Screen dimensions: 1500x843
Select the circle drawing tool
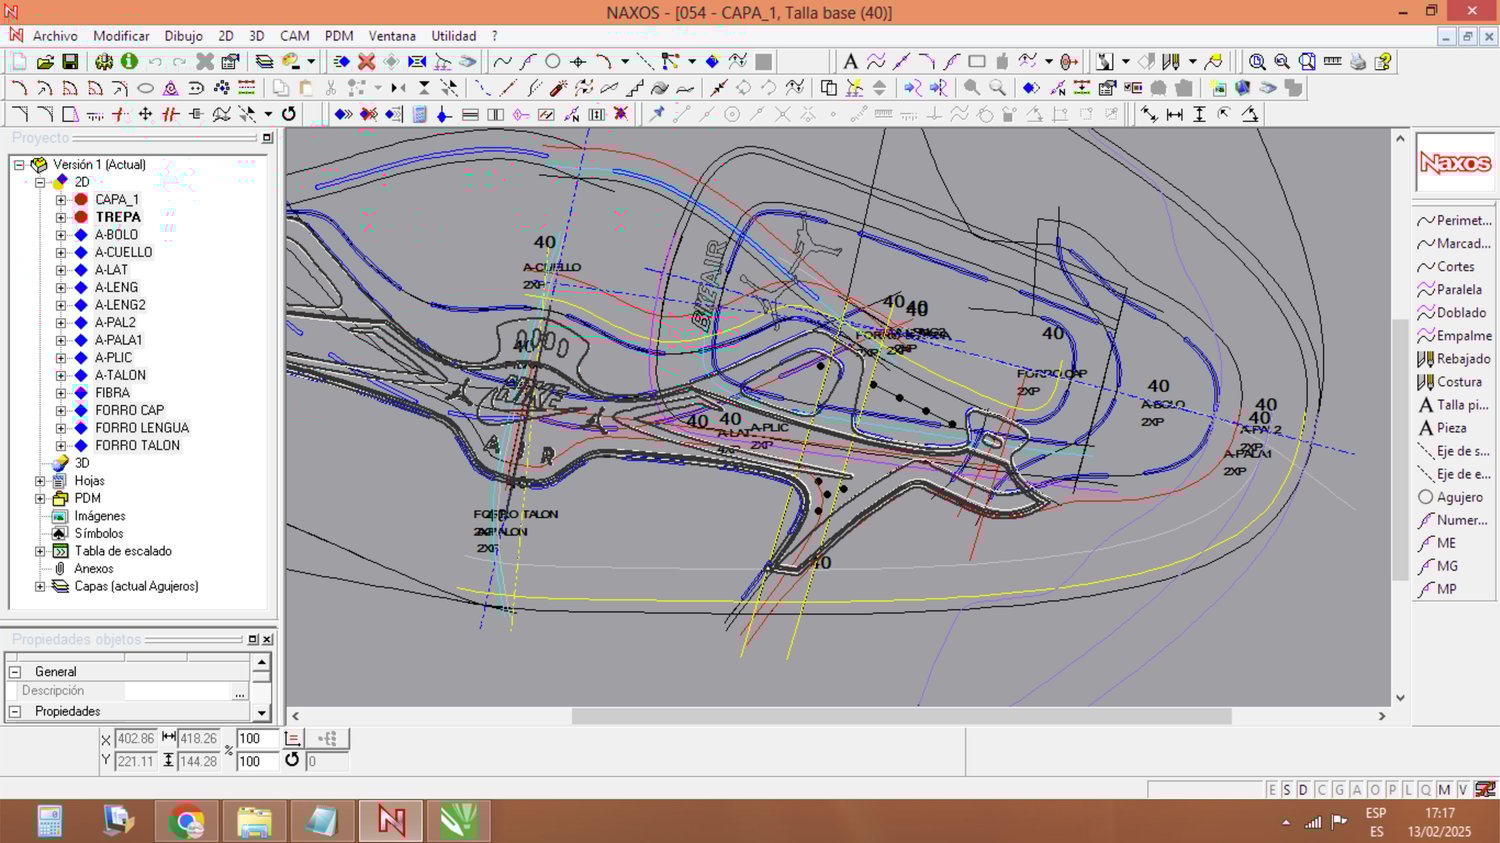pos(553,62)
